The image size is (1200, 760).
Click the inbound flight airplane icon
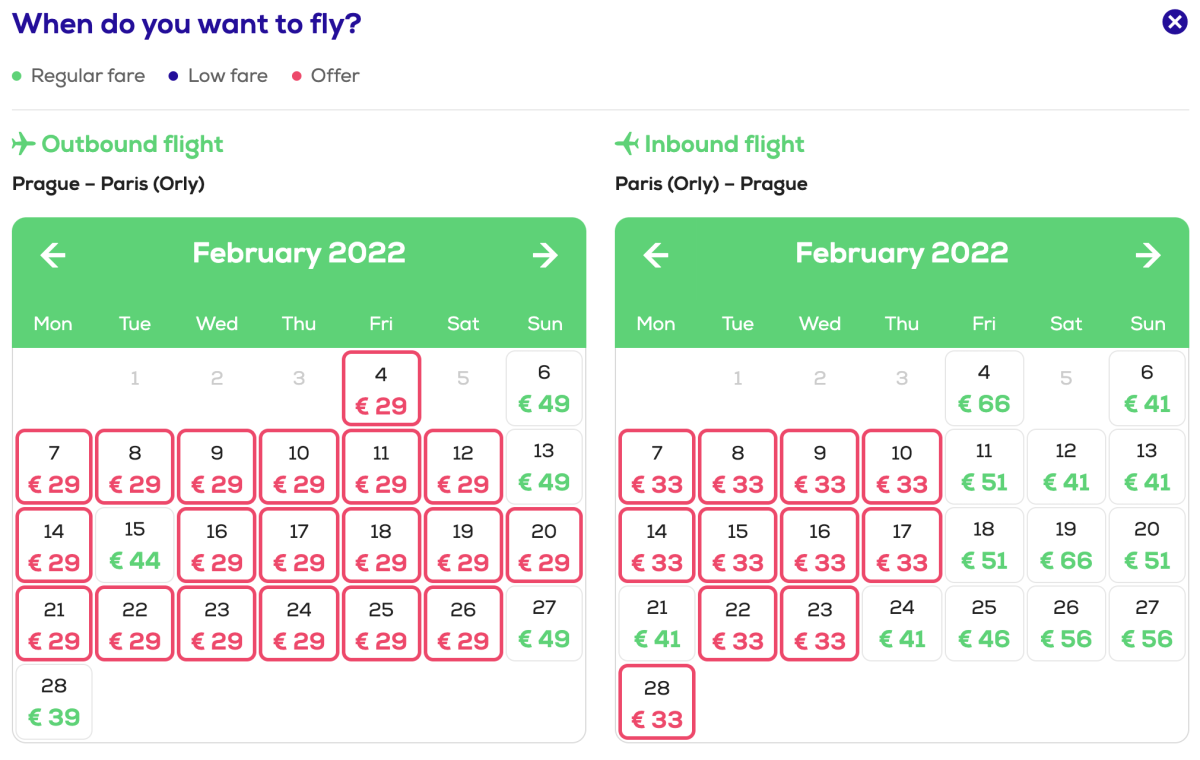(x=626, y=145)
